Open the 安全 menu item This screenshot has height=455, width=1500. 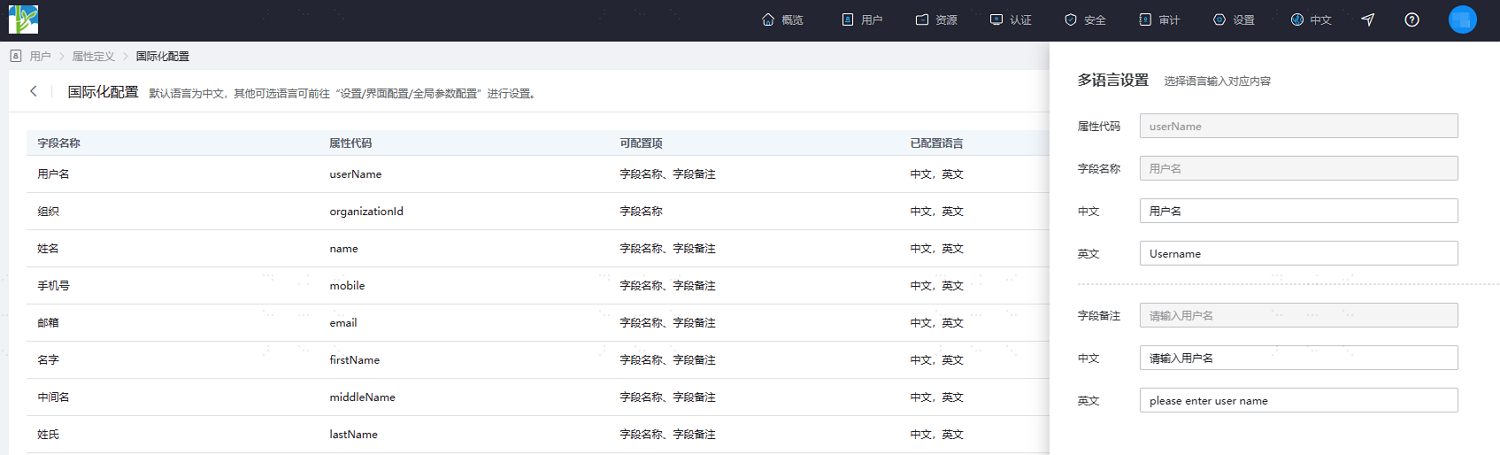[x=1085, y=20]
